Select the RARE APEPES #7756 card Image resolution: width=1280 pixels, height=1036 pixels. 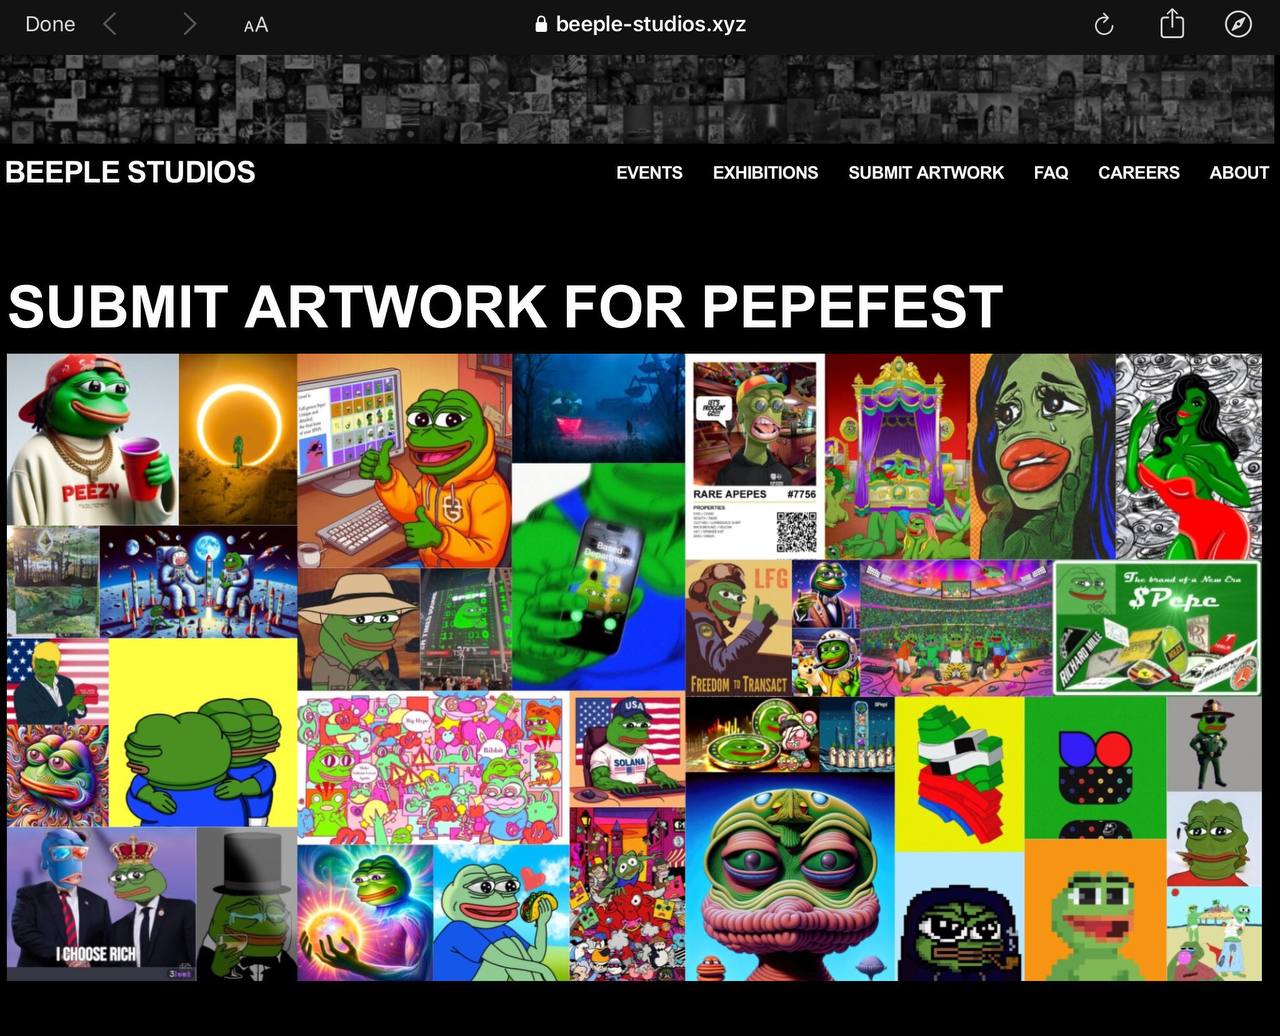[755, 456]
